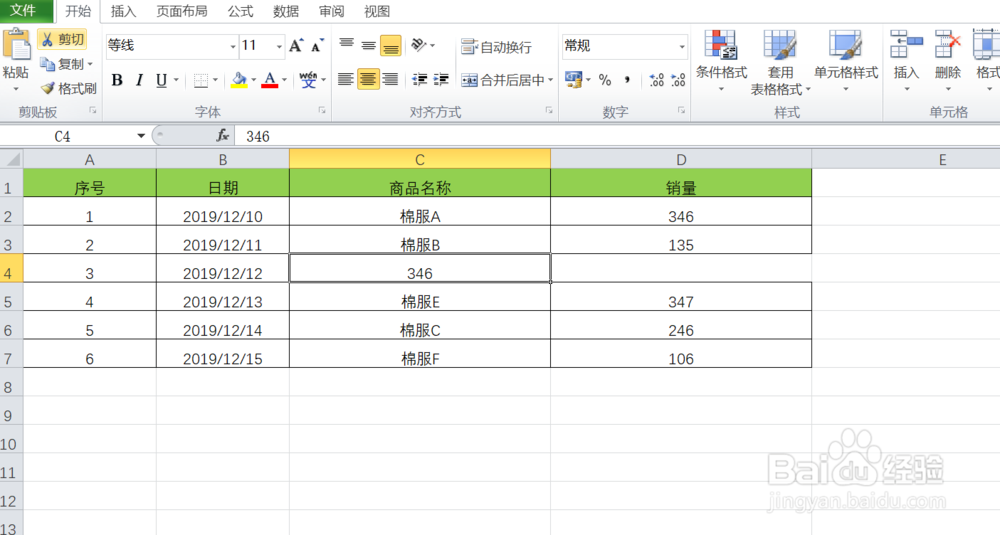Open font group dialog launcher
1000x535 pixels.
click(x=322, y=110)
